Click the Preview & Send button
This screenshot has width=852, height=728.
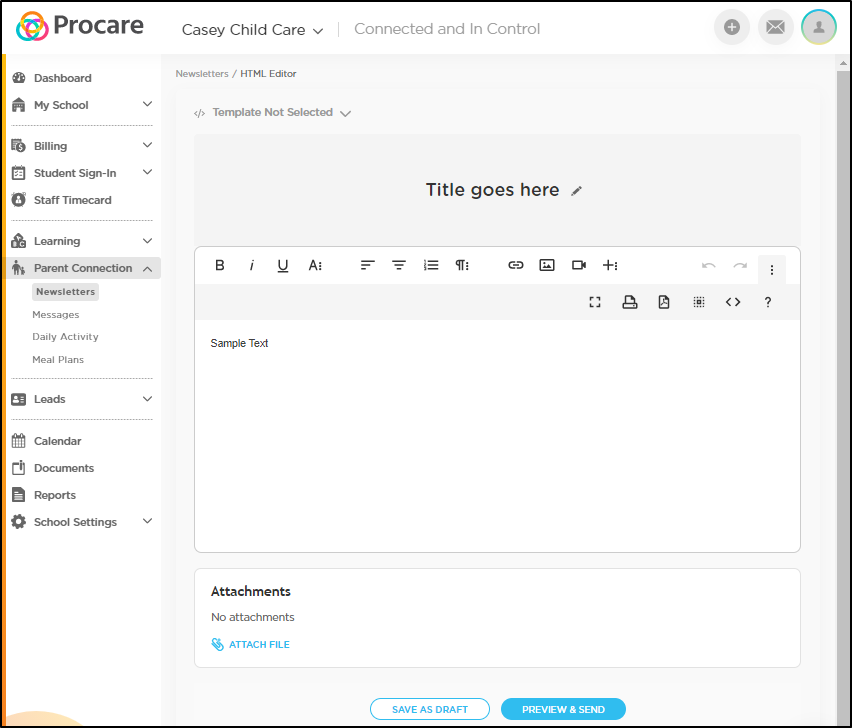click(563, 709)
